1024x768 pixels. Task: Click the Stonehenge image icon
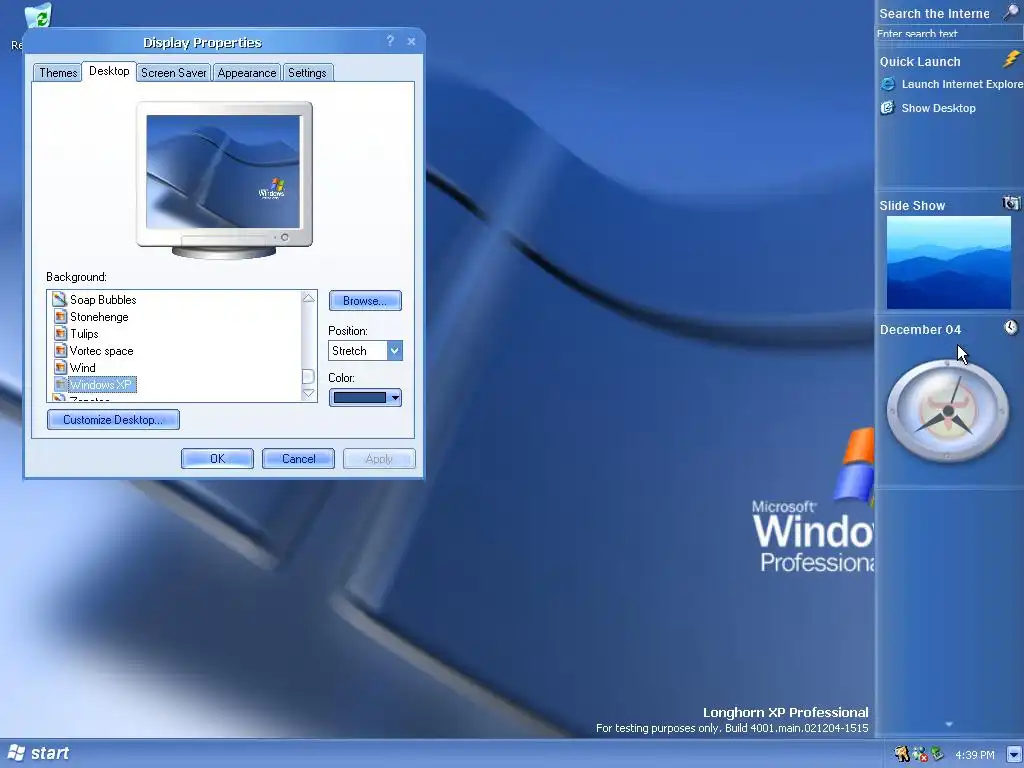tap(60, 317)
